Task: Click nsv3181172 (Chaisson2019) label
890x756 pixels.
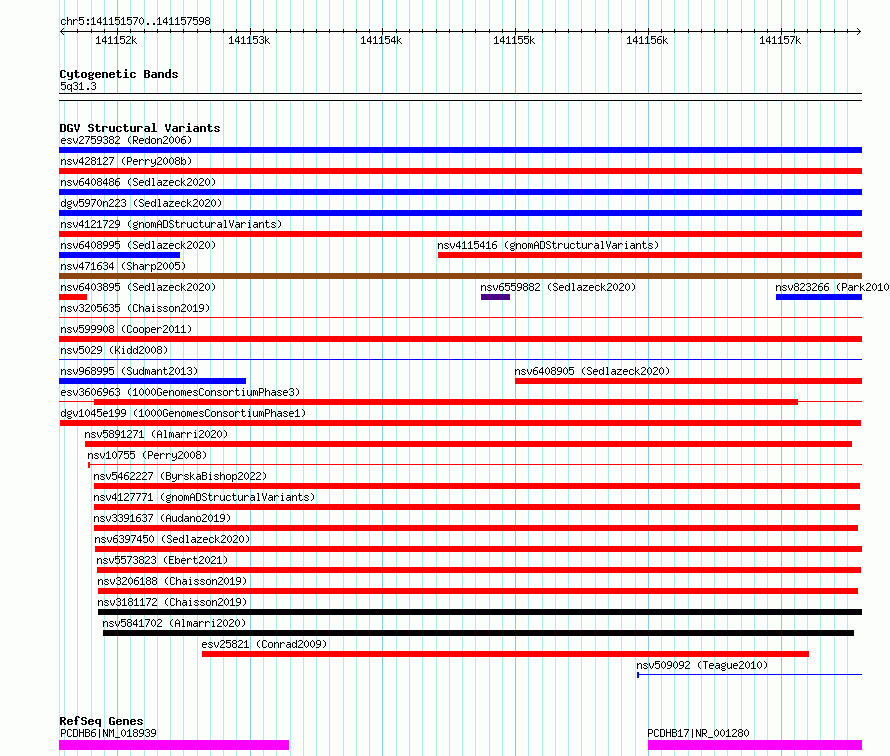Action: pos(172,602)
